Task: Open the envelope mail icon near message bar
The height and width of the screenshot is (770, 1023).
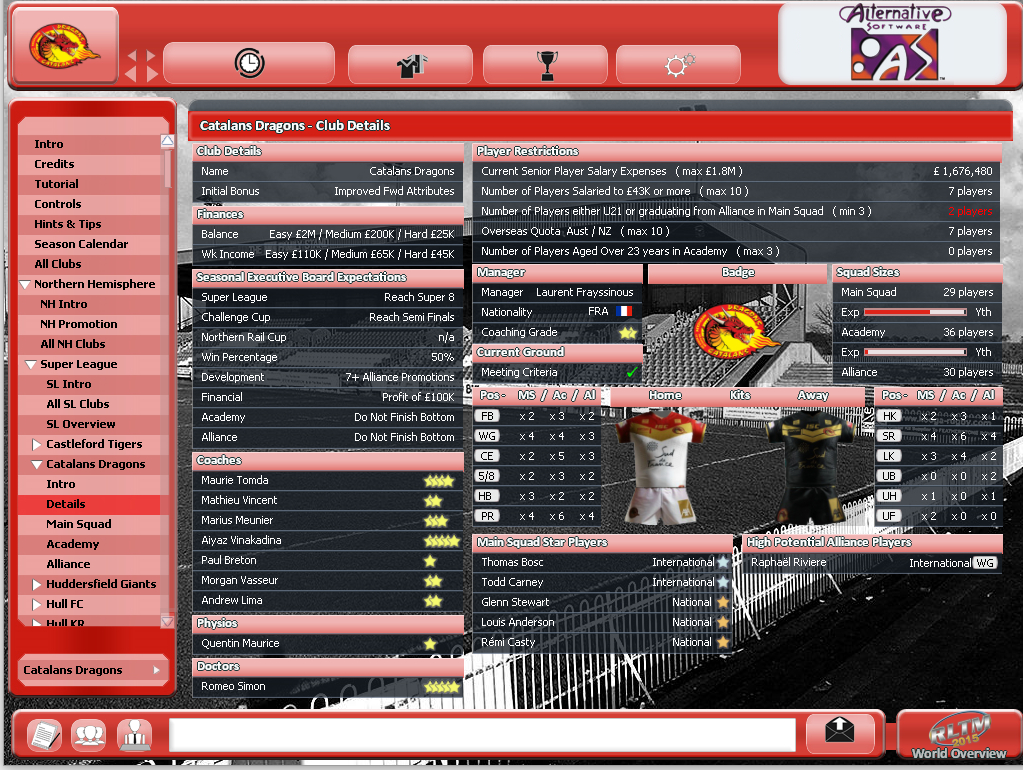Action: click(x=840, y=734)
